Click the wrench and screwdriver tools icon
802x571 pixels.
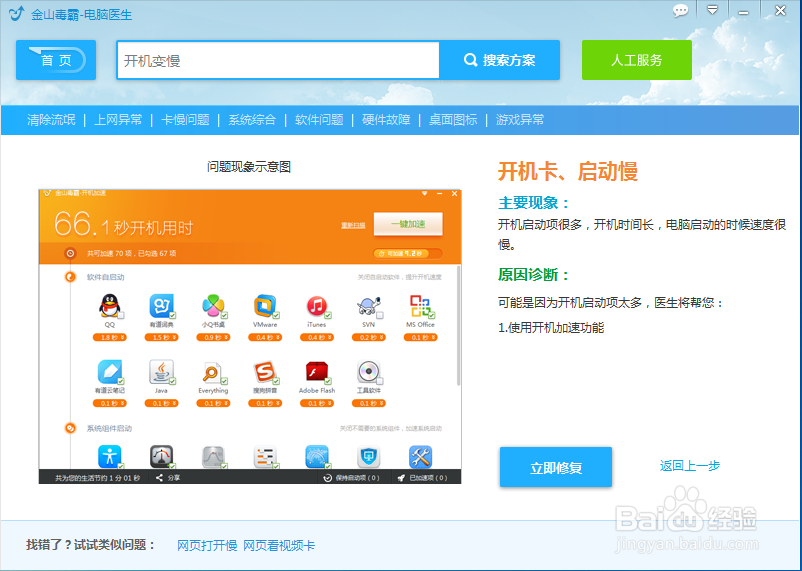pyautogui.click(x=420, y=456)
